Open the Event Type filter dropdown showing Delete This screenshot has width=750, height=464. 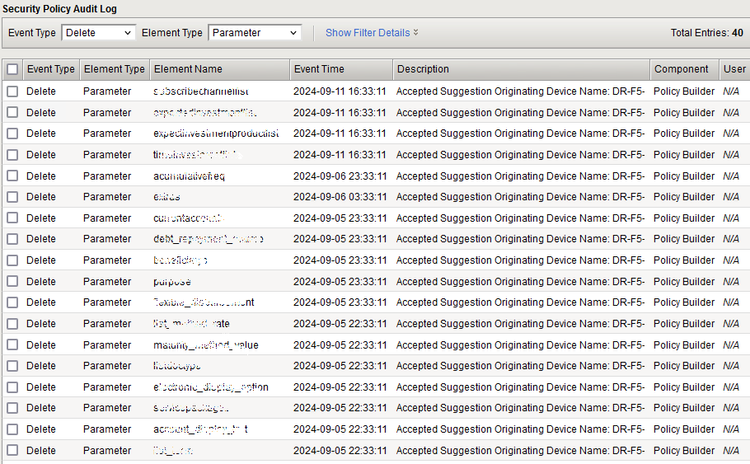point(99,33)
